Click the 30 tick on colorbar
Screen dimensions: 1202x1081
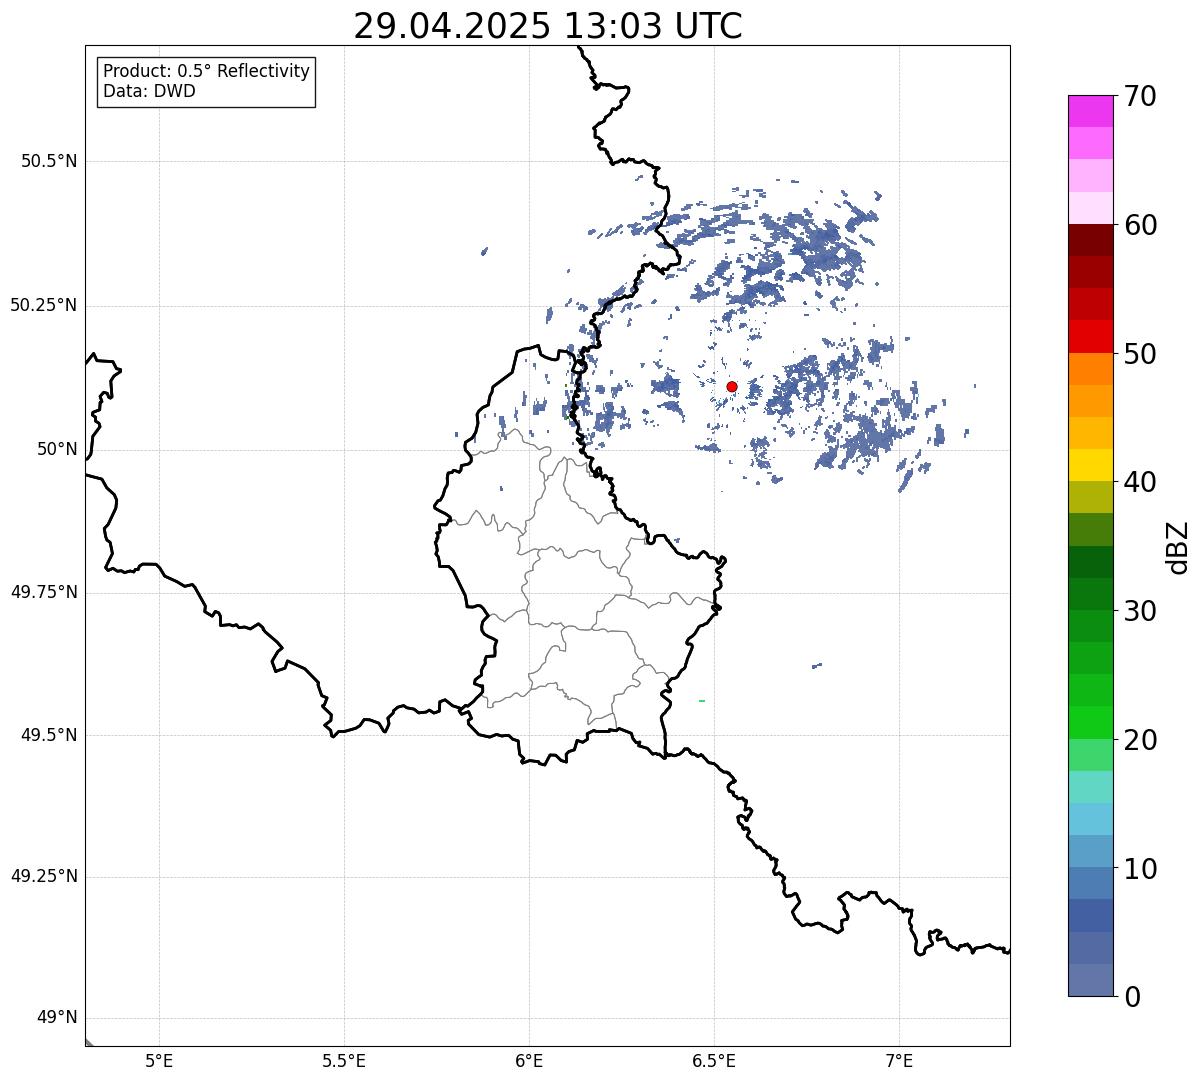1140,611
